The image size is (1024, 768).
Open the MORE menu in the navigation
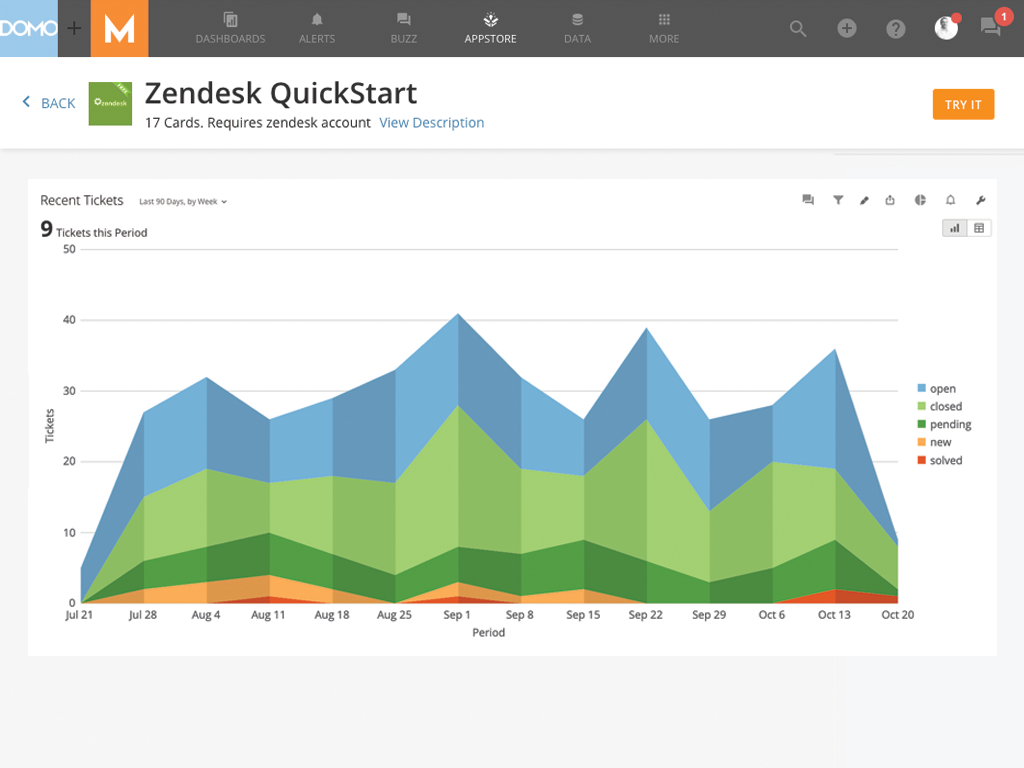tap(664, 28)
